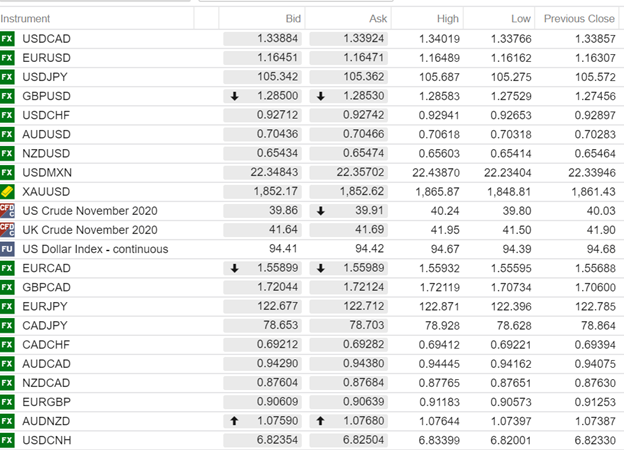Click the High column header
The width and height of the screenshot is (624, 450).
(x=447, y=19)
